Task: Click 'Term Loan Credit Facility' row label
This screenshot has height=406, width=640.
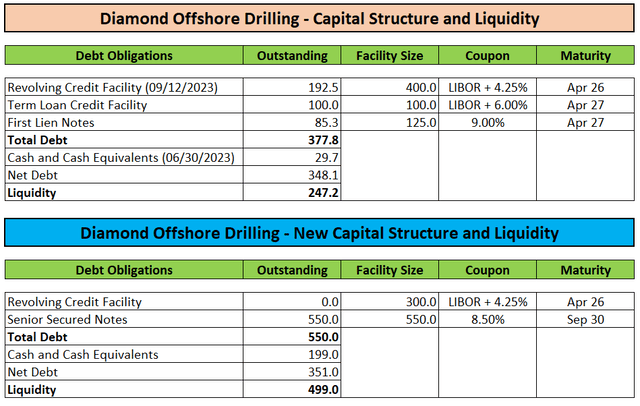Action: tap(77, 105)
